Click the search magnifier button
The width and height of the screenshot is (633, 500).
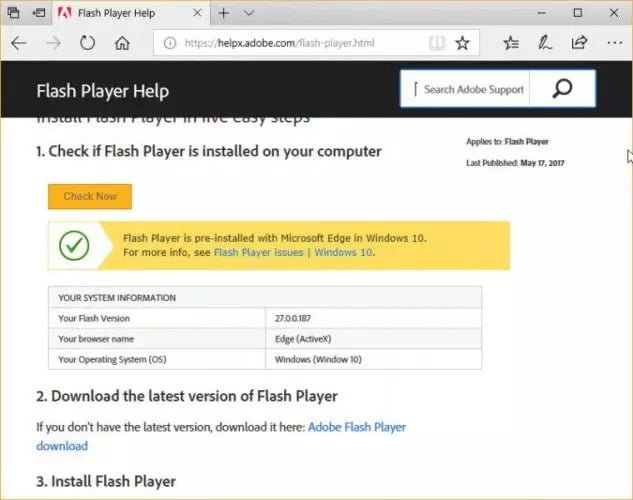562,89
